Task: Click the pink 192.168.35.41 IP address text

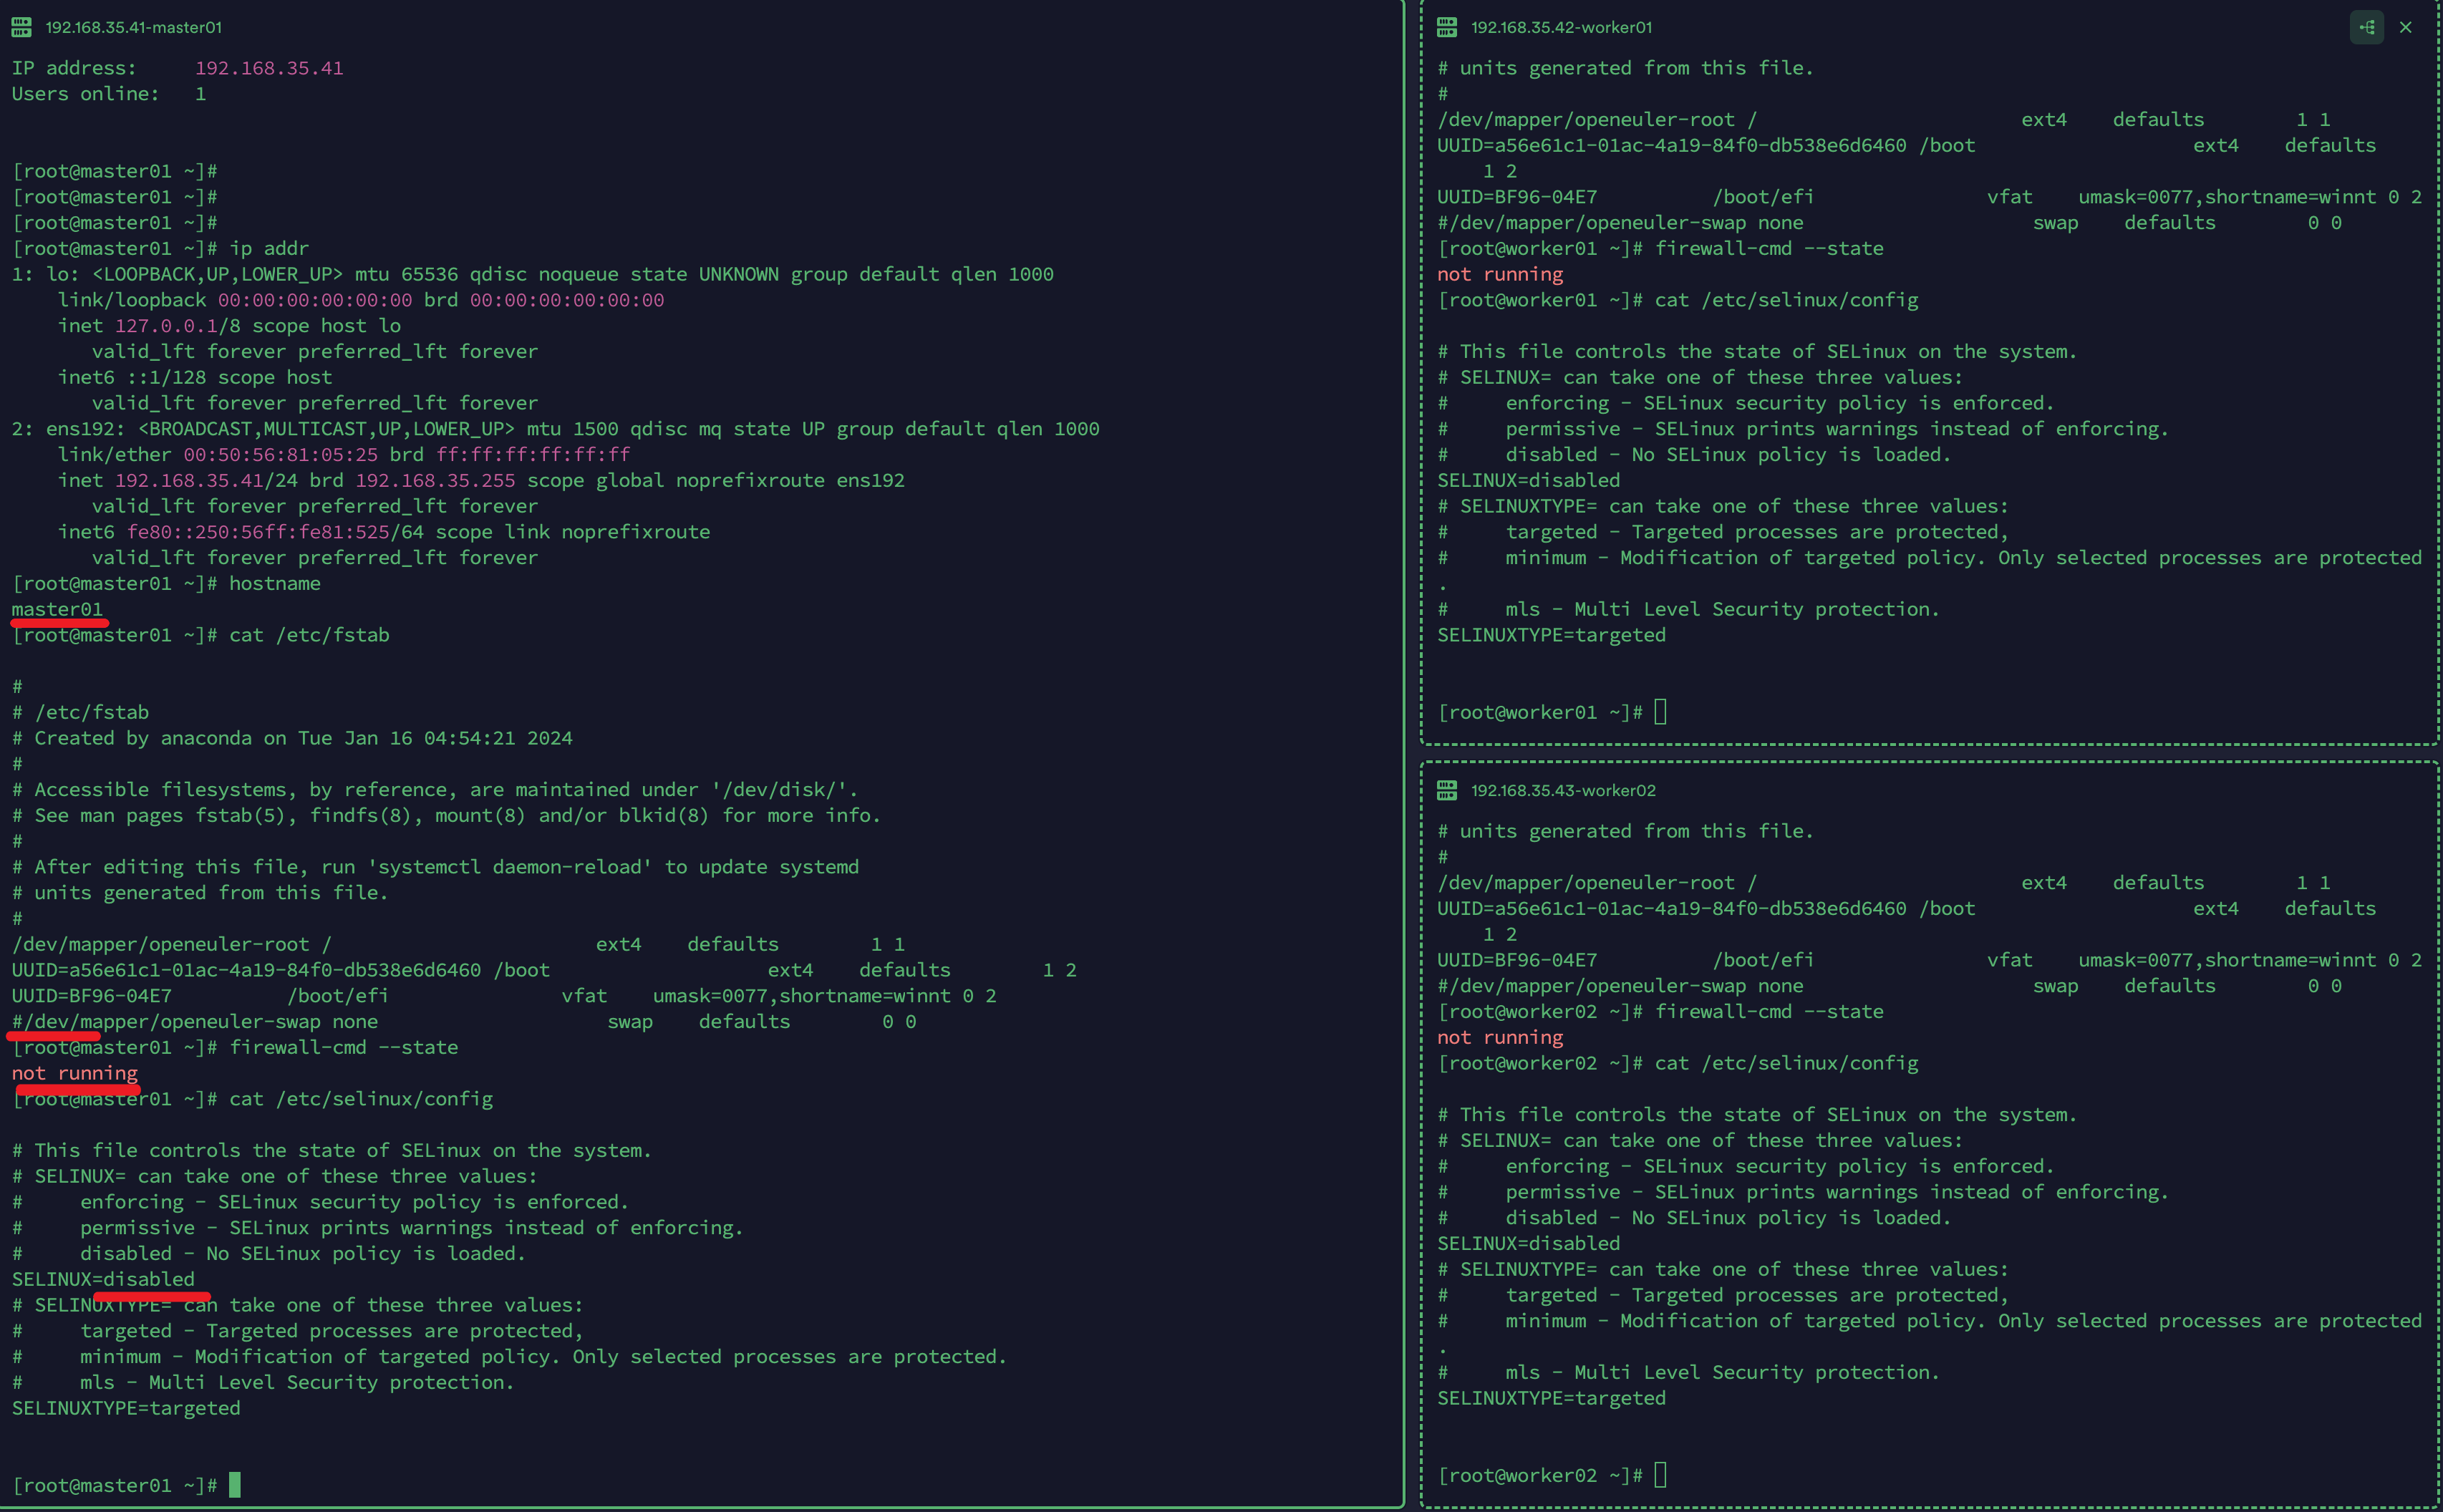Action: 268,68
